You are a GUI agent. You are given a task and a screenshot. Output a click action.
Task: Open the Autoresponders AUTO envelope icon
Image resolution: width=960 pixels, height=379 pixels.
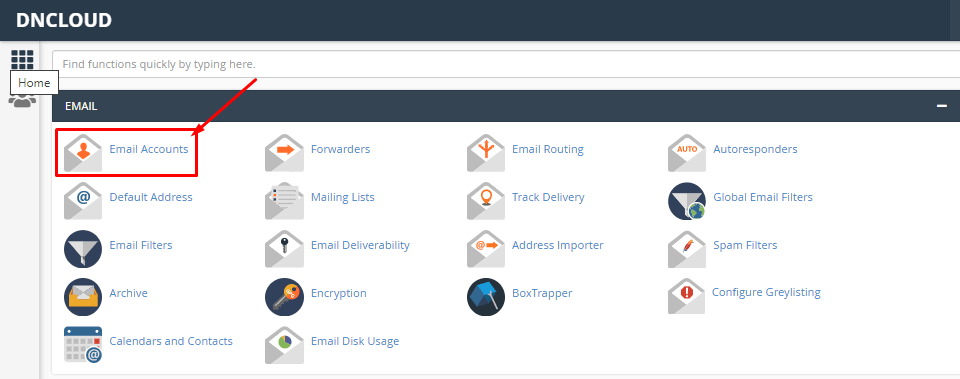(687, 153)
